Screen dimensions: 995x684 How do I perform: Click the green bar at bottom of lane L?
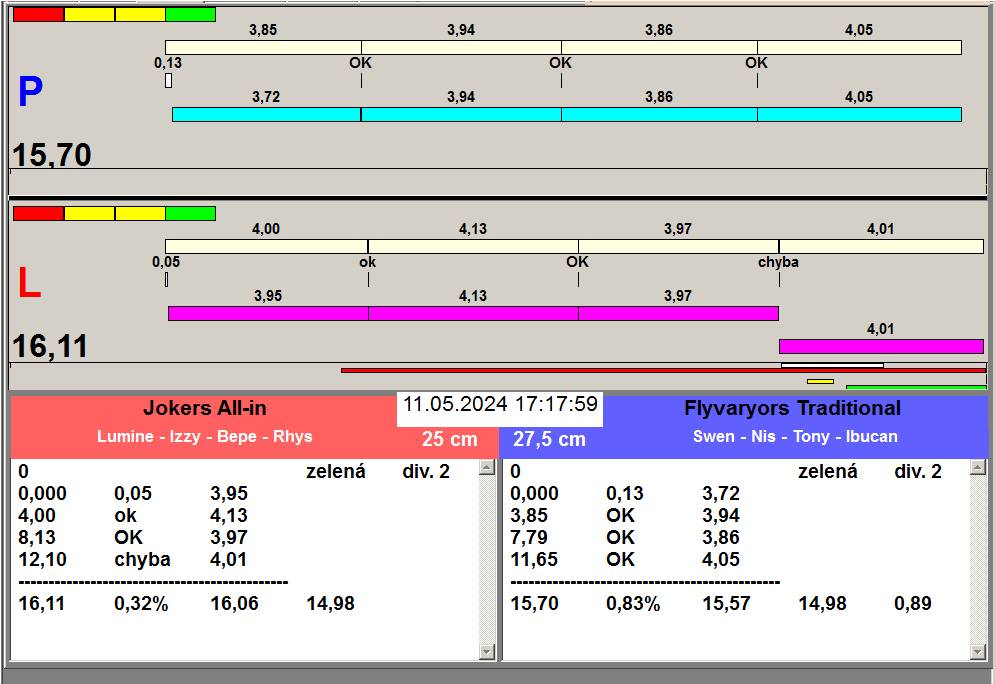pyautogui.click(x=916, y=386)
